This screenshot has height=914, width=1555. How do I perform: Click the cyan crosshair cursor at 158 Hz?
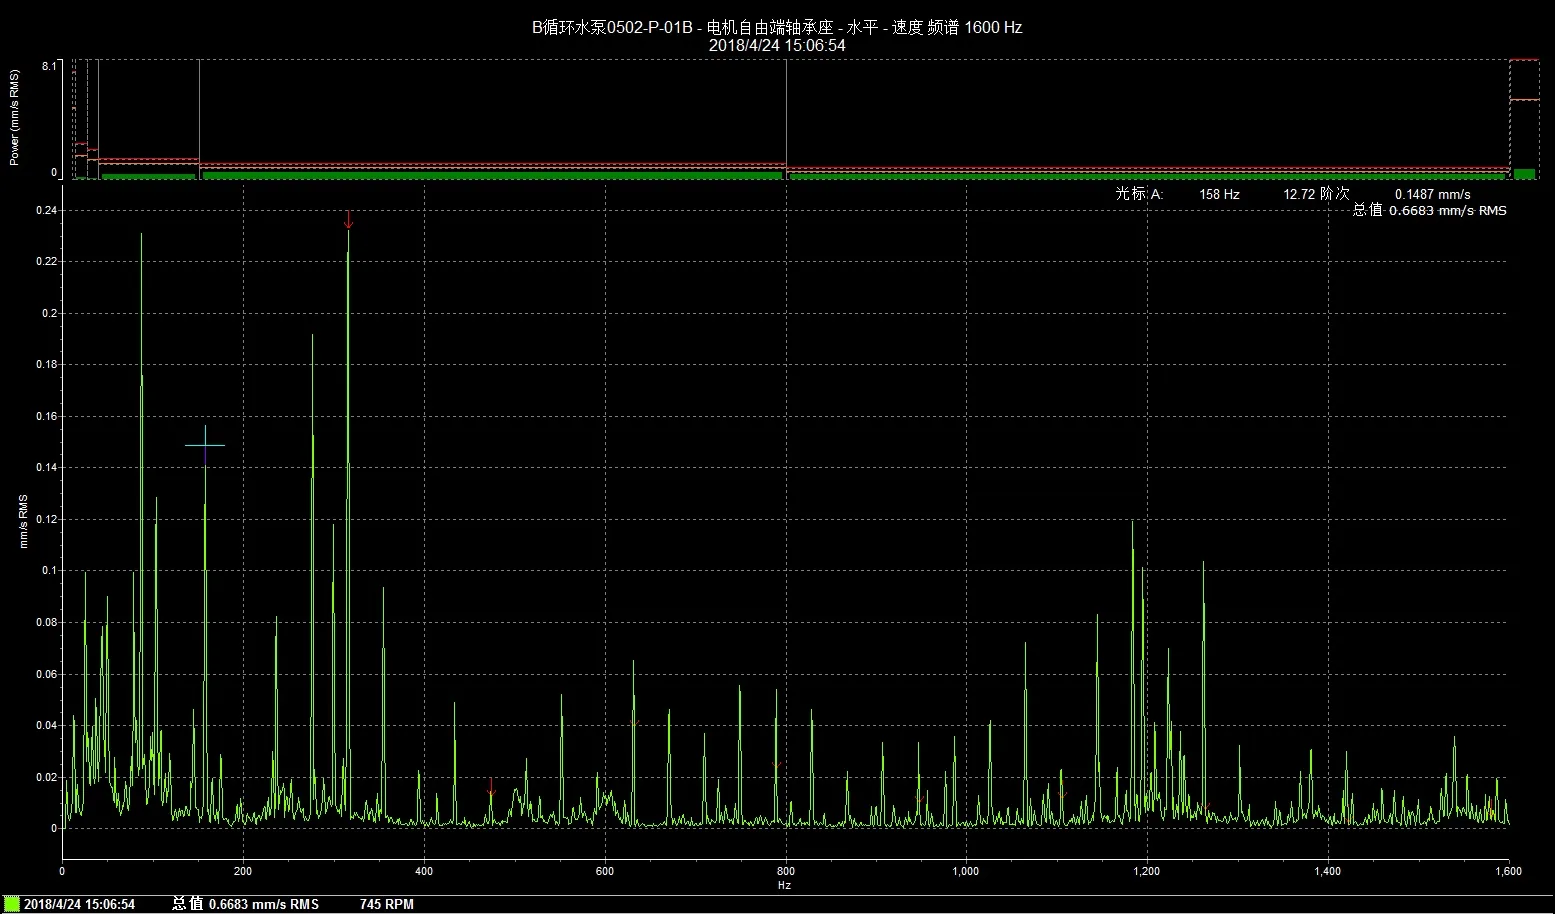[205, 445]
